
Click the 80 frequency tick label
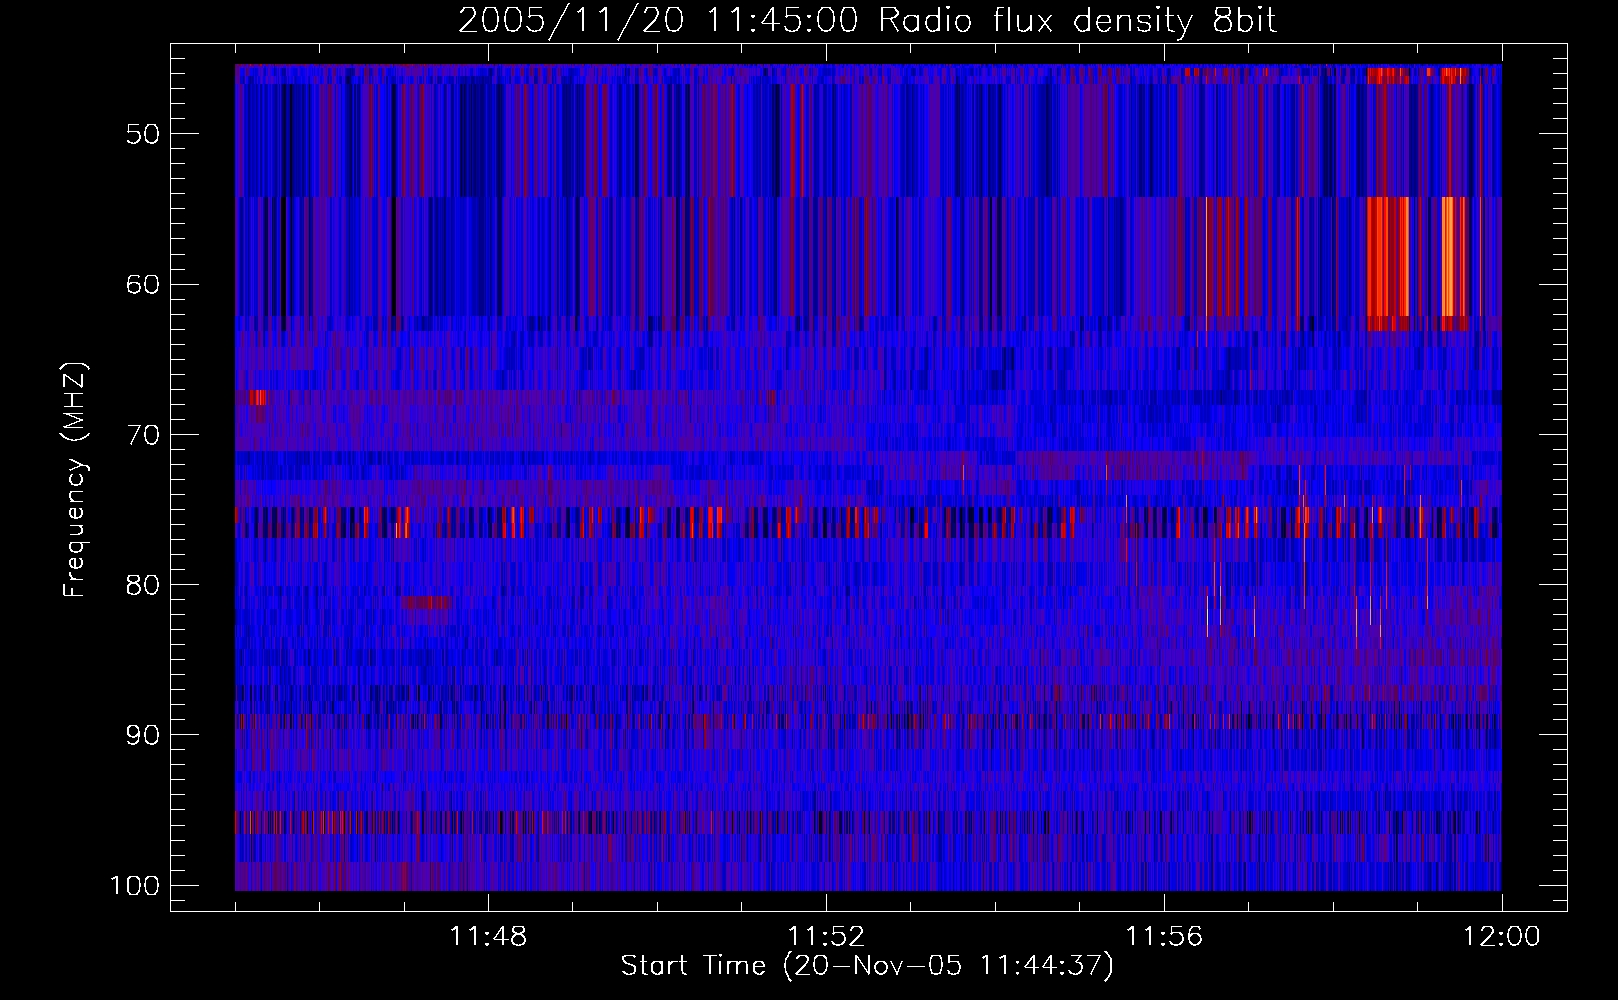(x=143, y=585)
